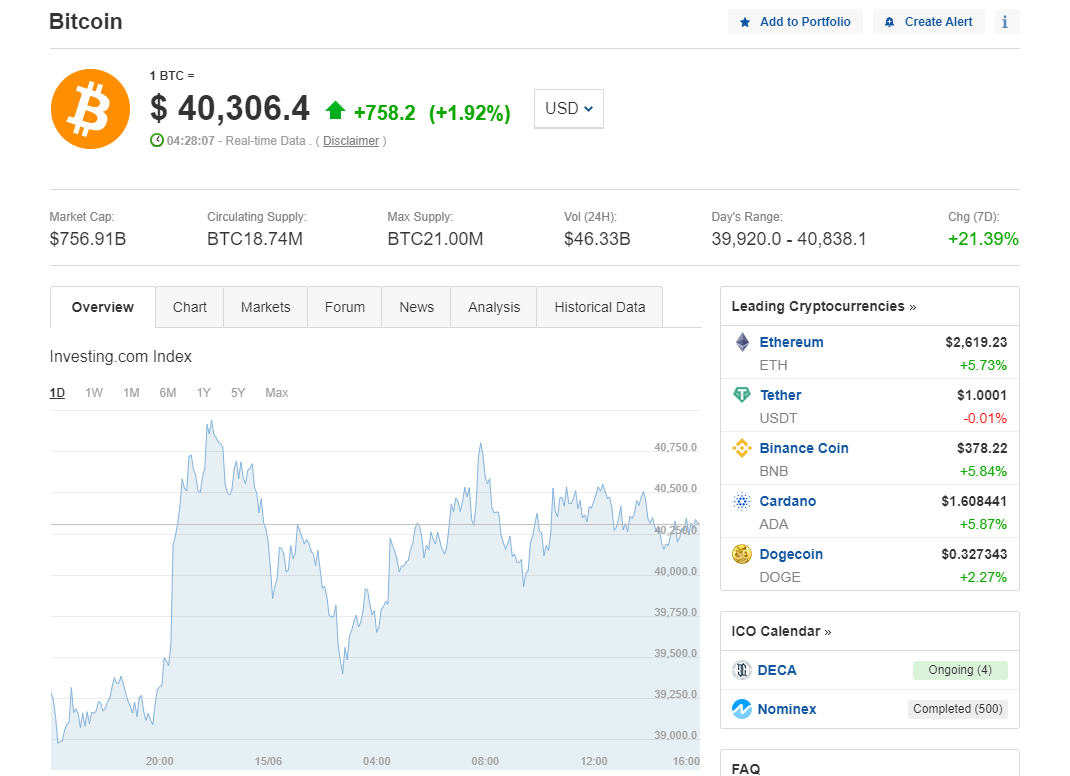
Task: Add Bitcoin to Portfolio
Action: 796,22
